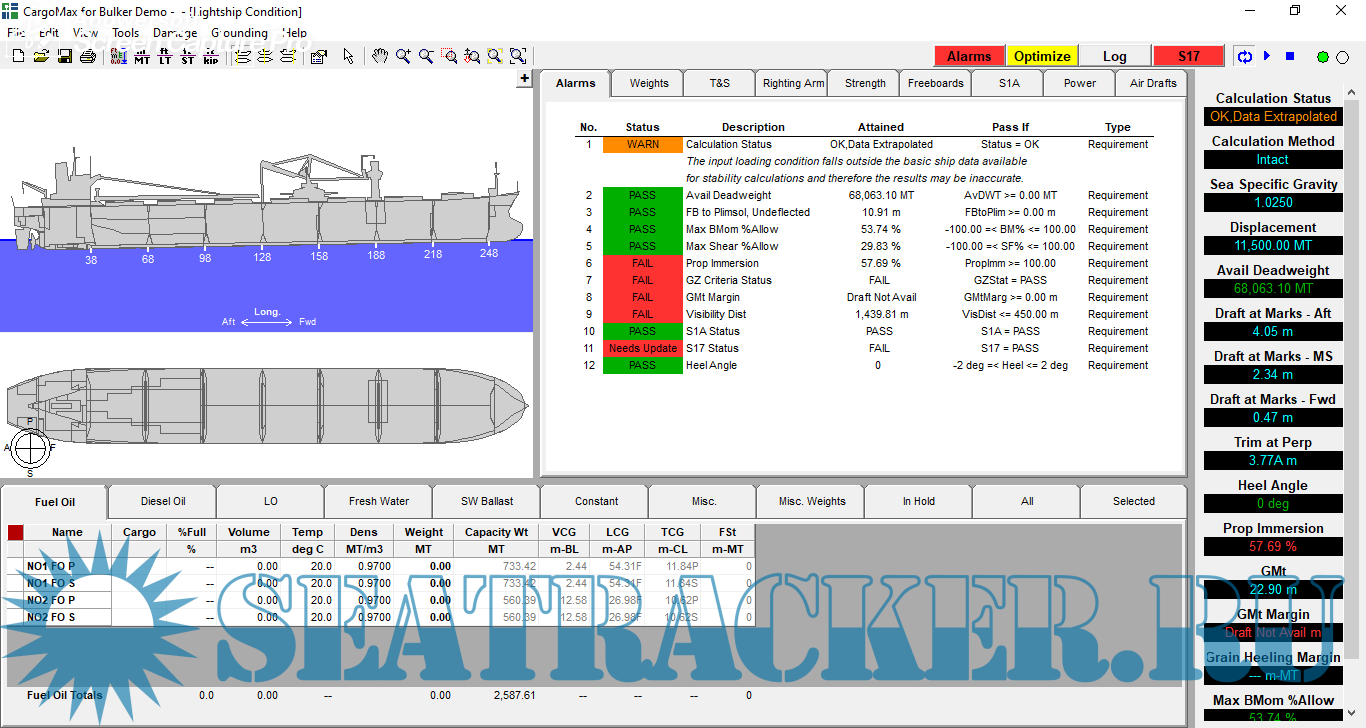This screenshot has width=1366, height=728.
Task: Click the red S17 status button
Action: click(1188, 56)
